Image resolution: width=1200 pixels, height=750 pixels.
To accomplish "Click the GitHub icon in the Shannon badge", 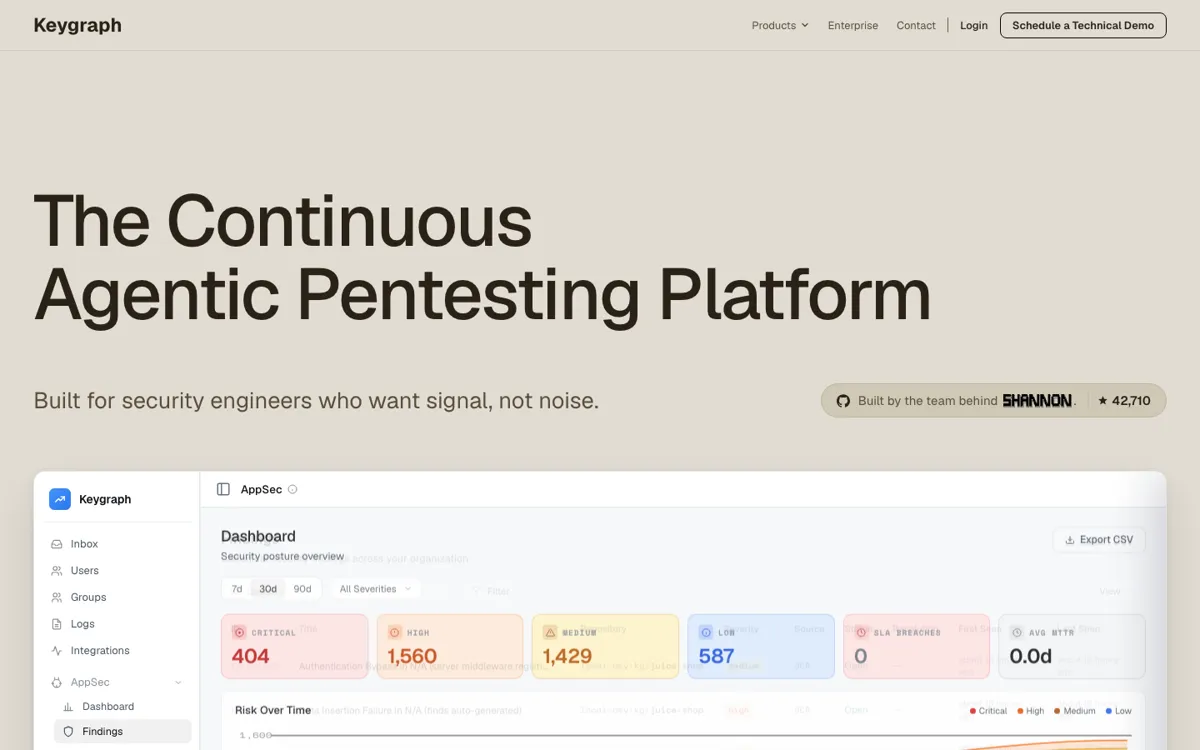I will [843, 401].
